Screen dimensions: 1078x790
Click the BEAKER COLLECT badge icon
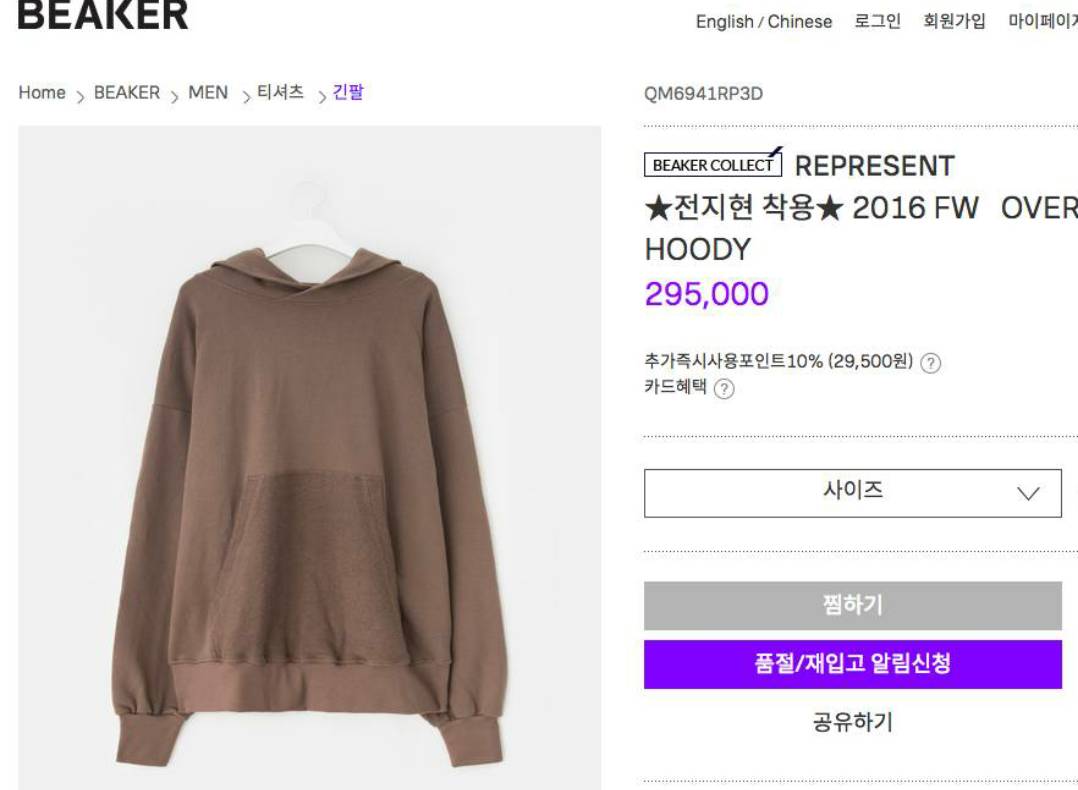(713, 164)
